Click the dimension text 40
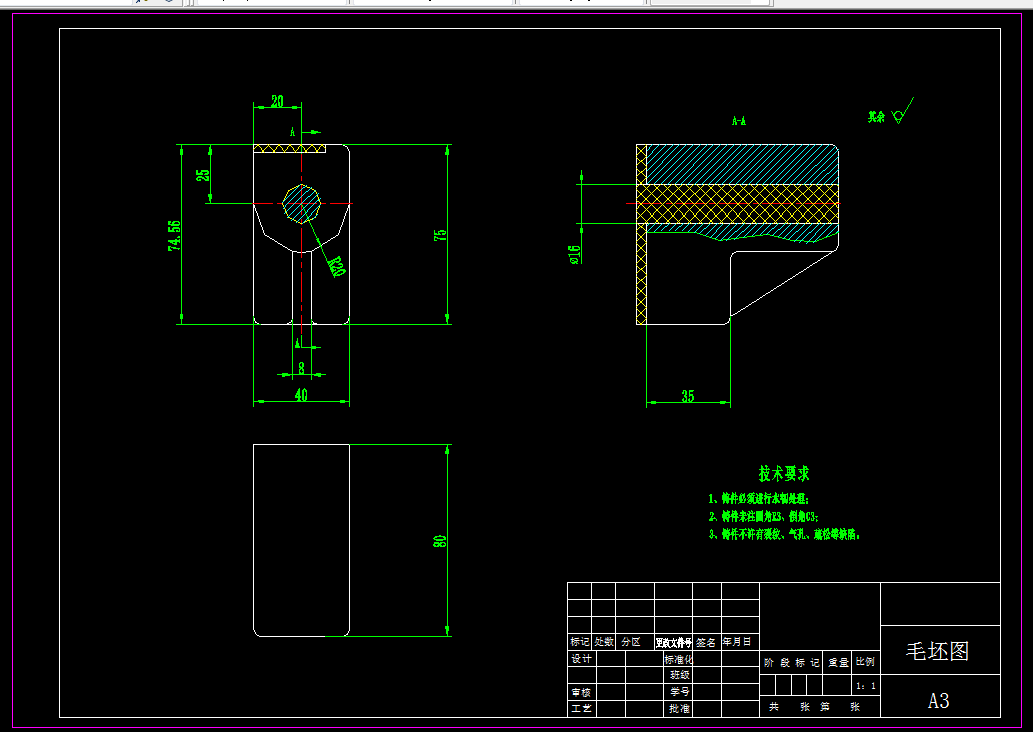 tap(301, 395)
